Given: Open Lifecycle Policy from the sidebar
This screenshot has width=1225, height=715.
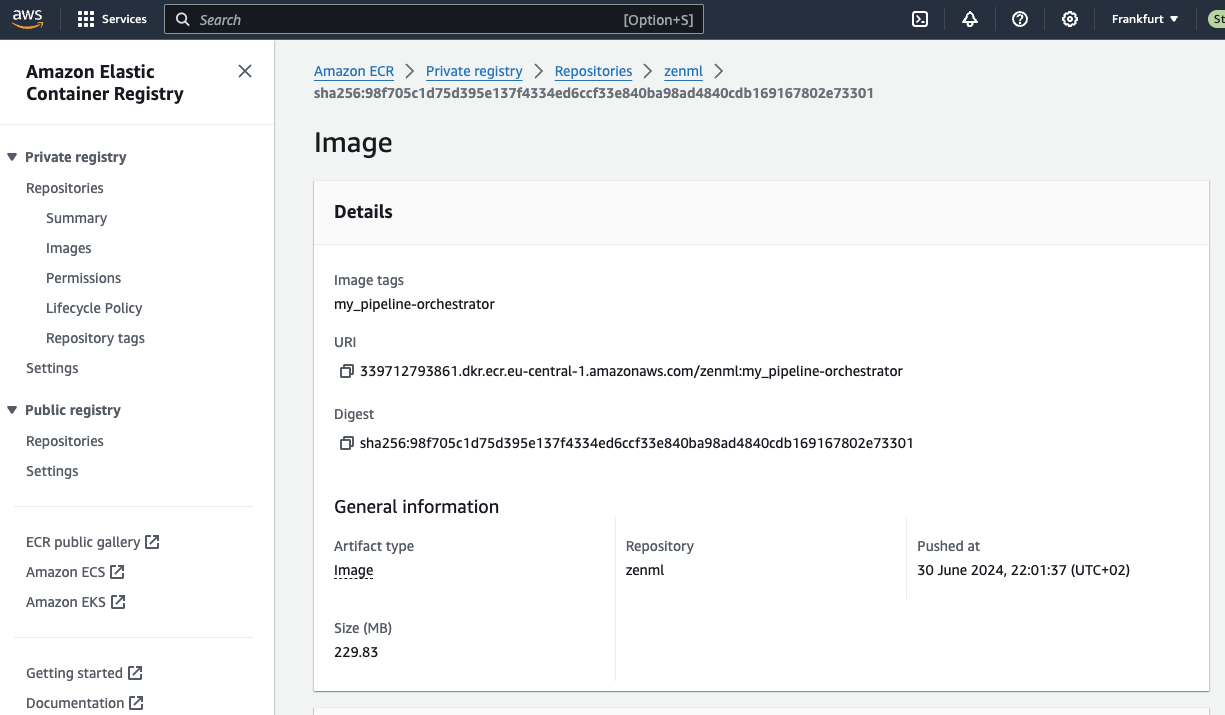Looking at the screenshot, I should point(94,307).
